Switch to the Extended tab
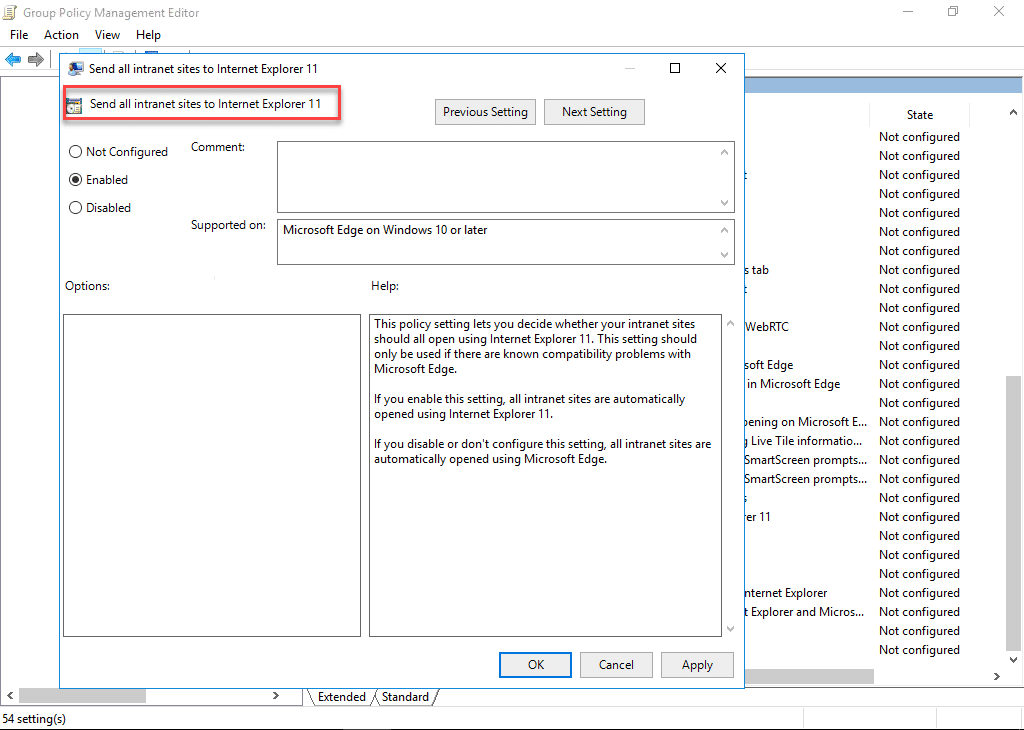Viewport: 1024px width, 730px height. click(341, 697)
